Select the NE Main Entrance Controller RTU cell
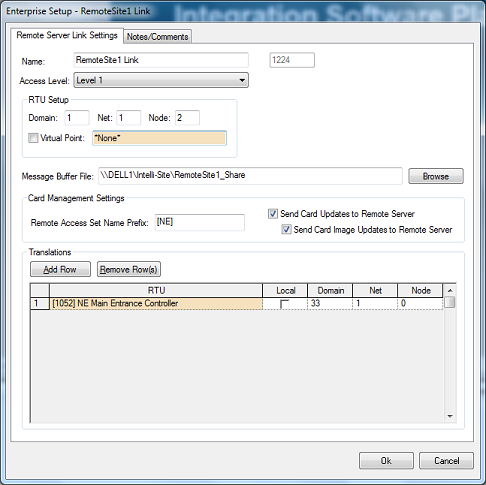 pyautogui.click(x=156, y=303)
